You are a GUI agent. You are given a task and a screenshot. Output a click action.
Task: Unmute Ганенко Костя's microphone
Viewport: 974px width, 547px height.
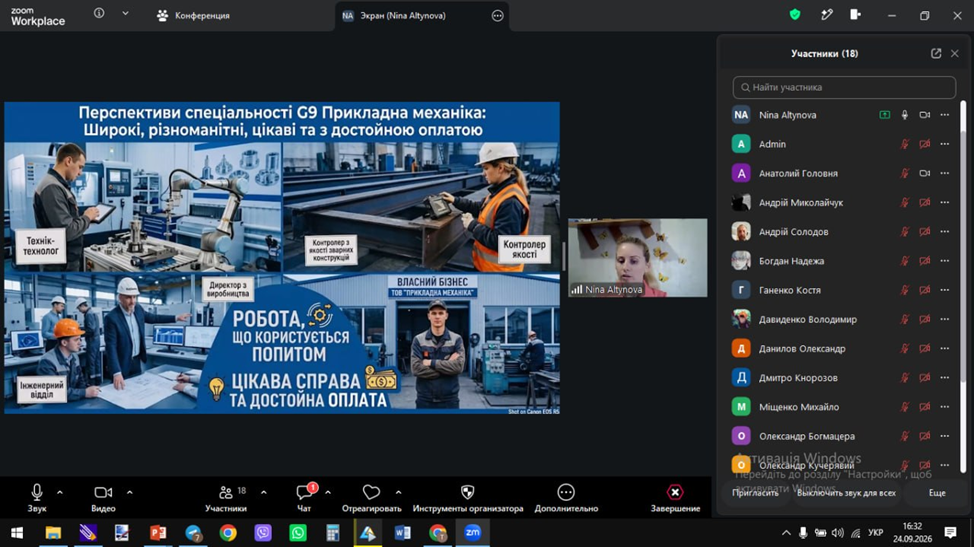click(x=905, y=290)
